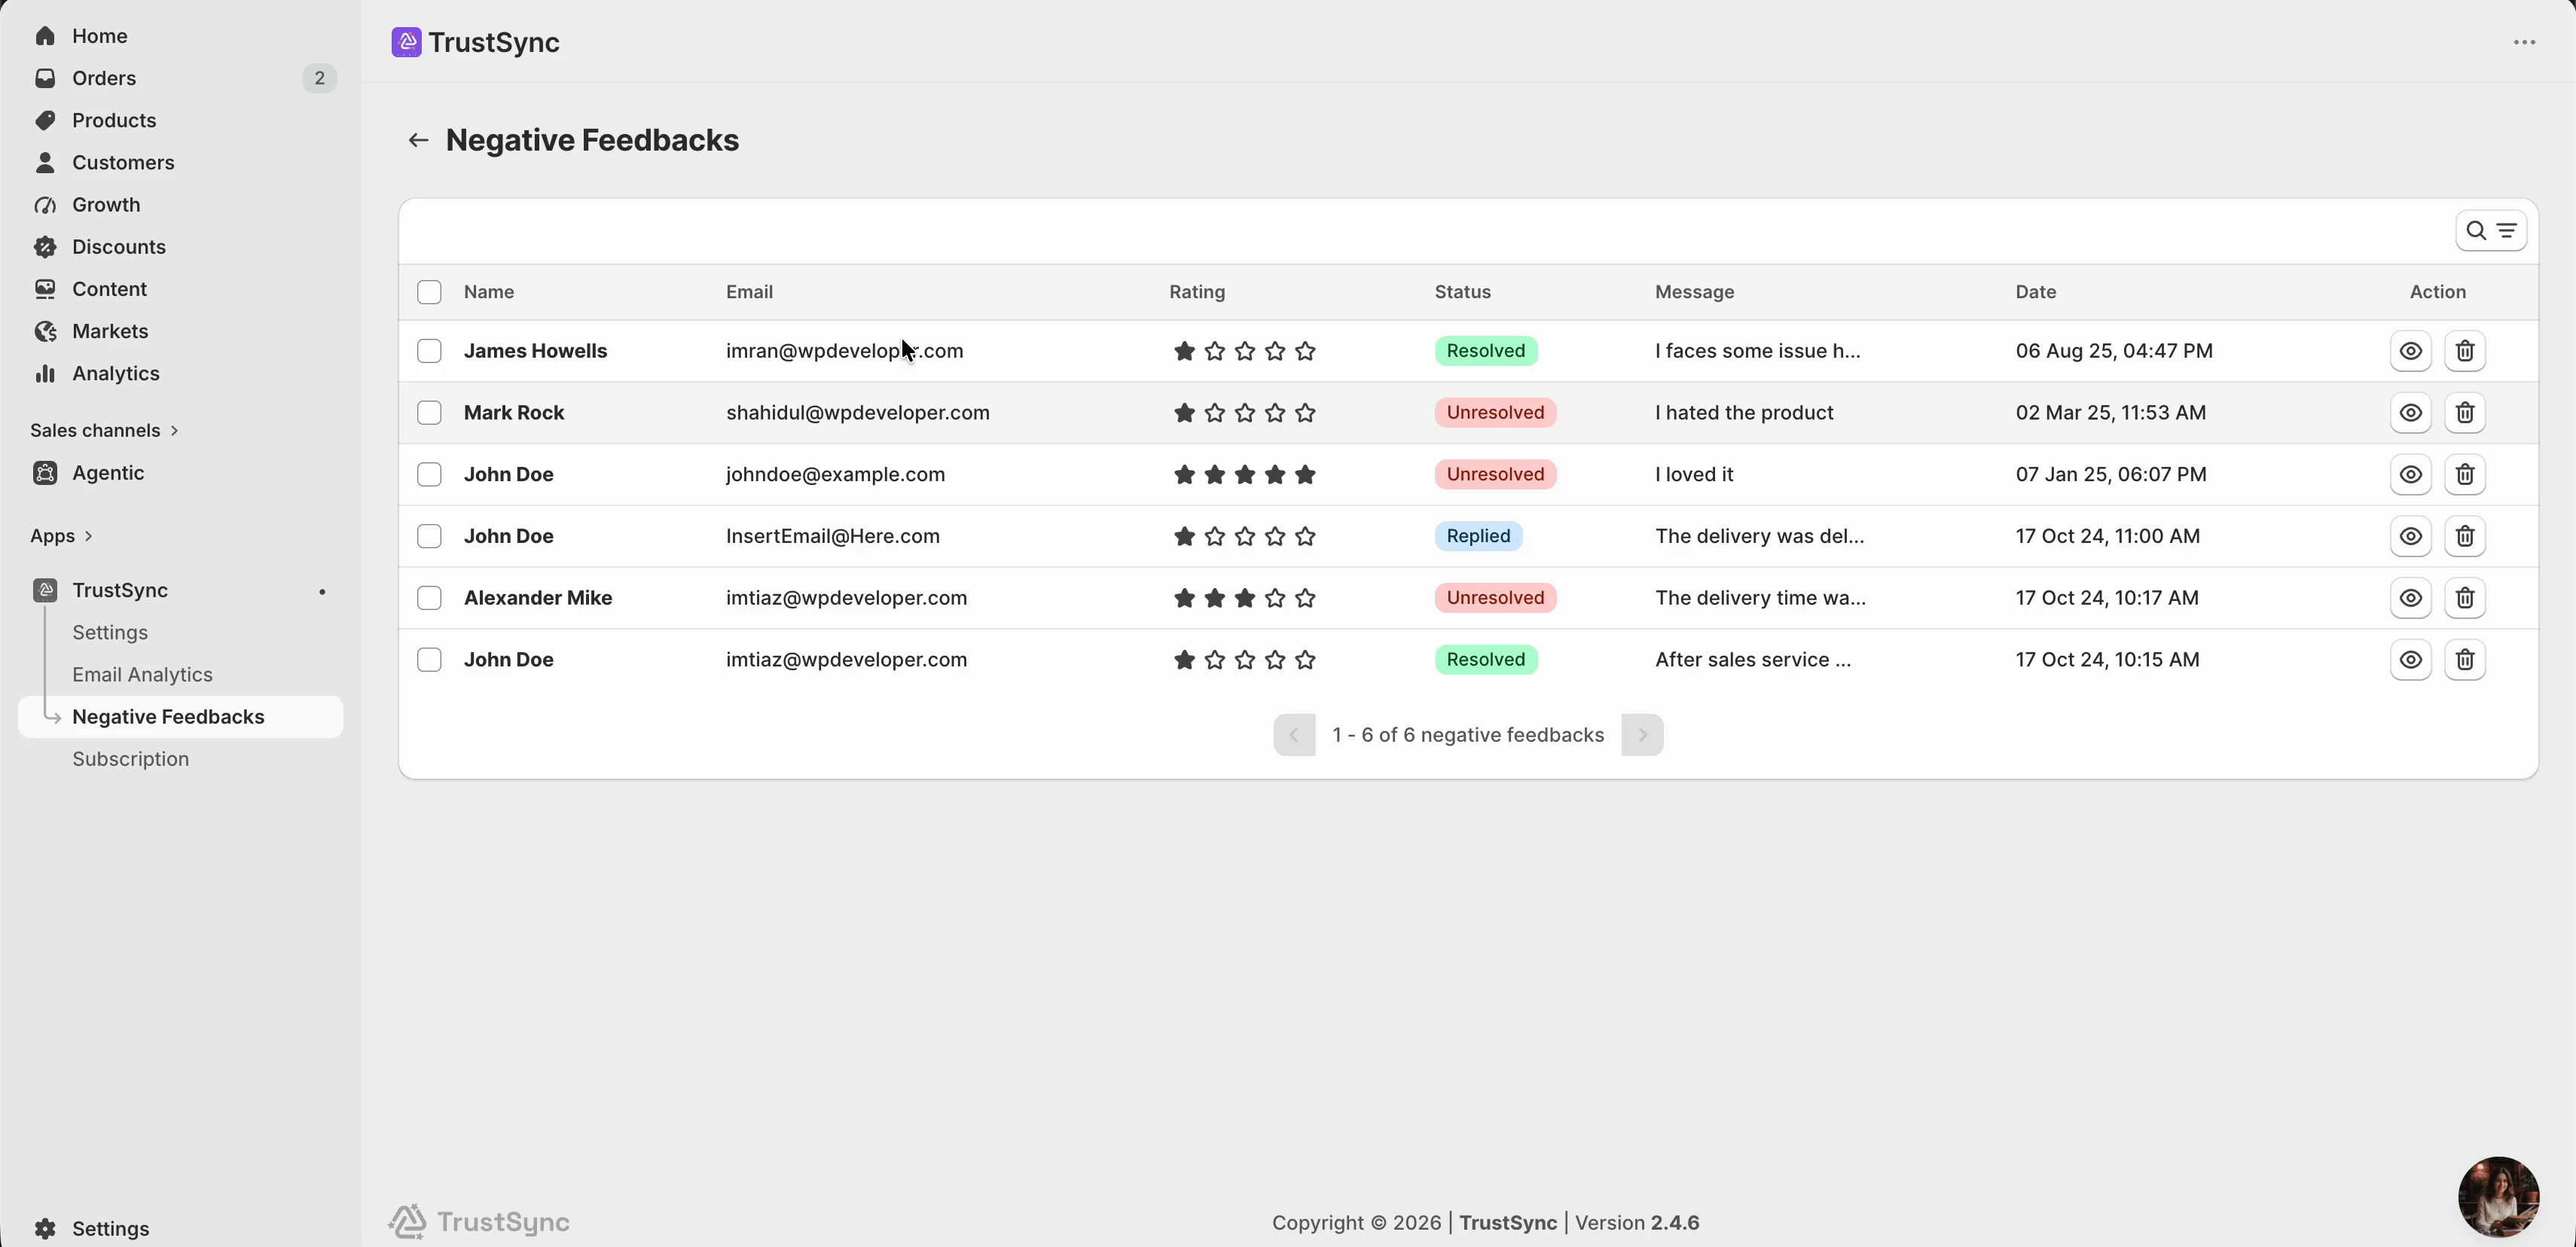Click the Analytics bar chart icon

click(x=45, y=373)
